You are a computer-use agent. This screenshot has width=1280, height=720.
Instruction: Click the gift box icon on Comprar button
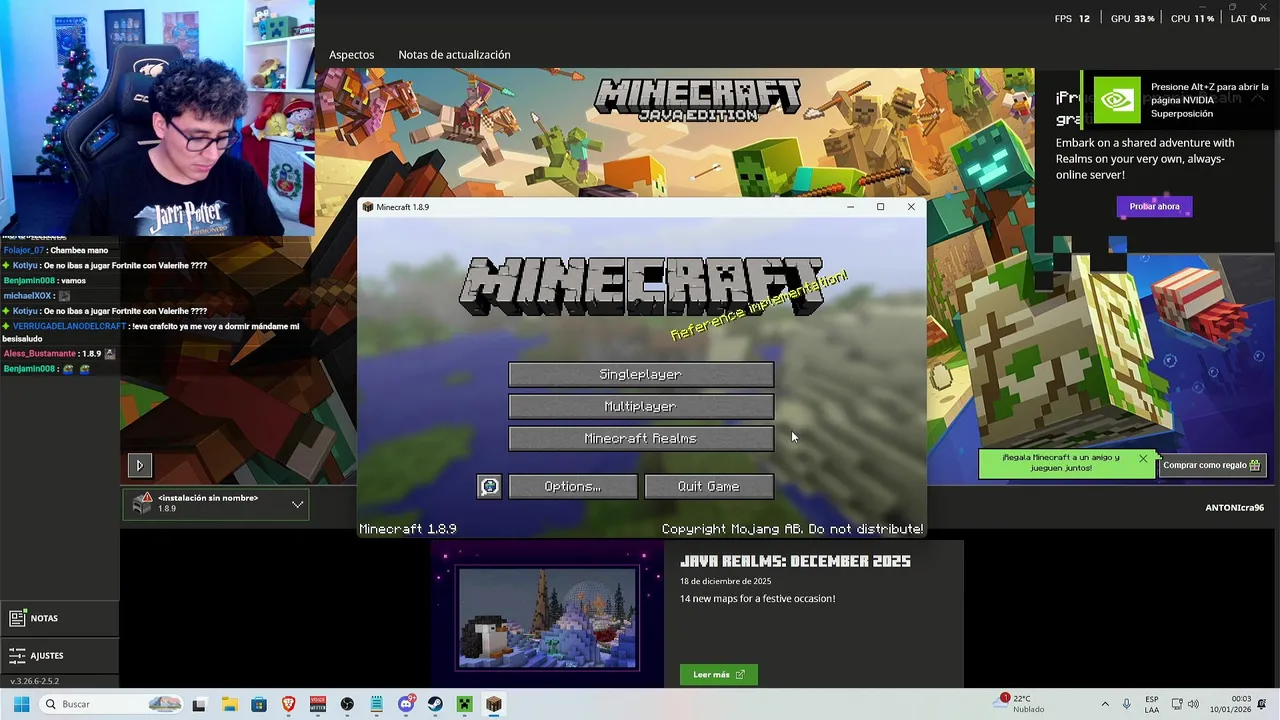(1255, 465)
